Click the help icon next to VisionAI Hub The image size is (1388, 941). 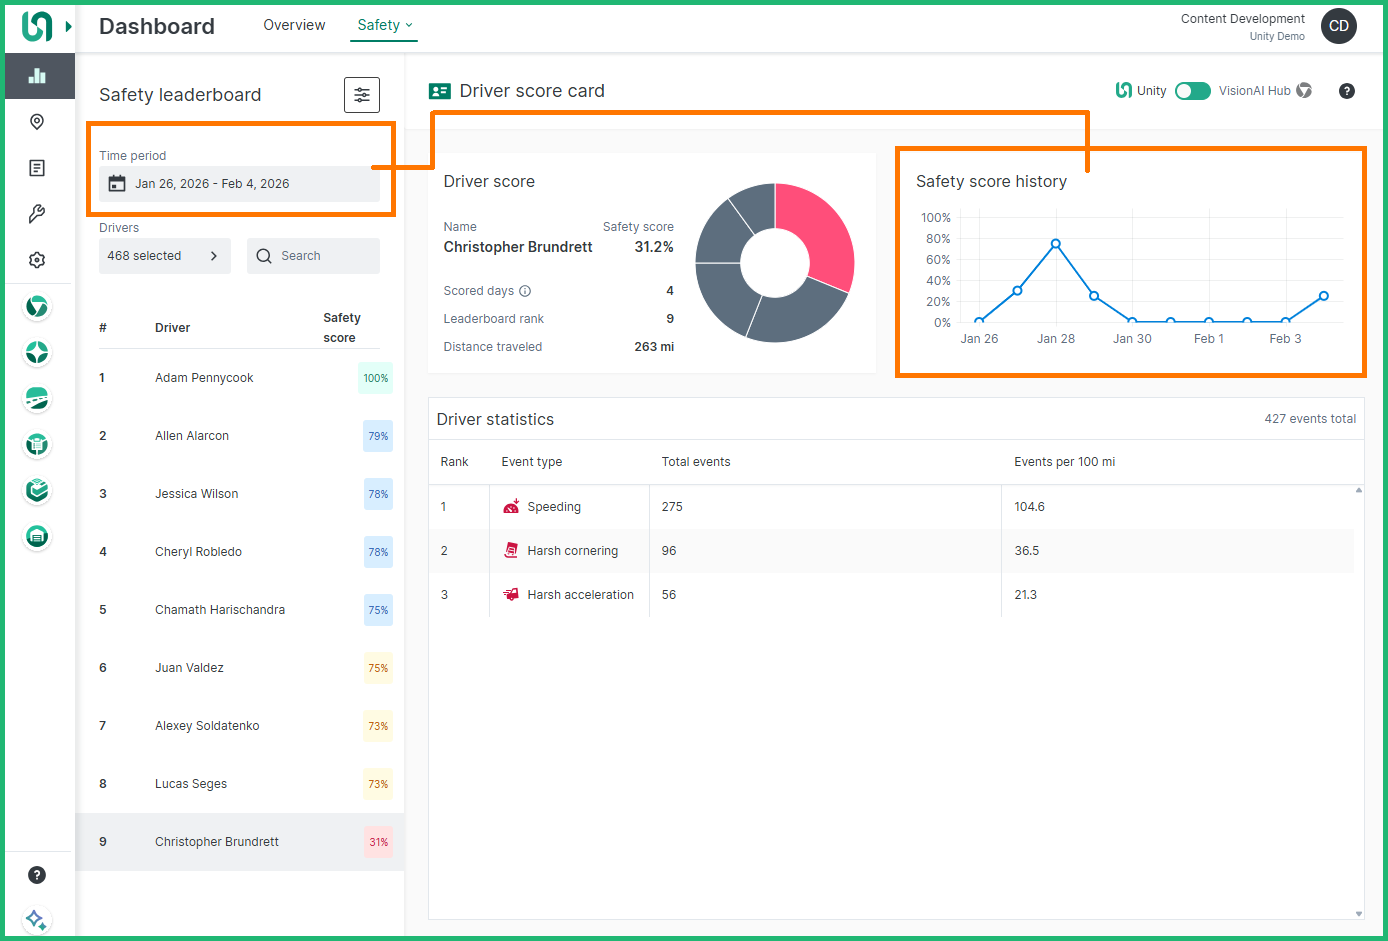pos(1347,91)
